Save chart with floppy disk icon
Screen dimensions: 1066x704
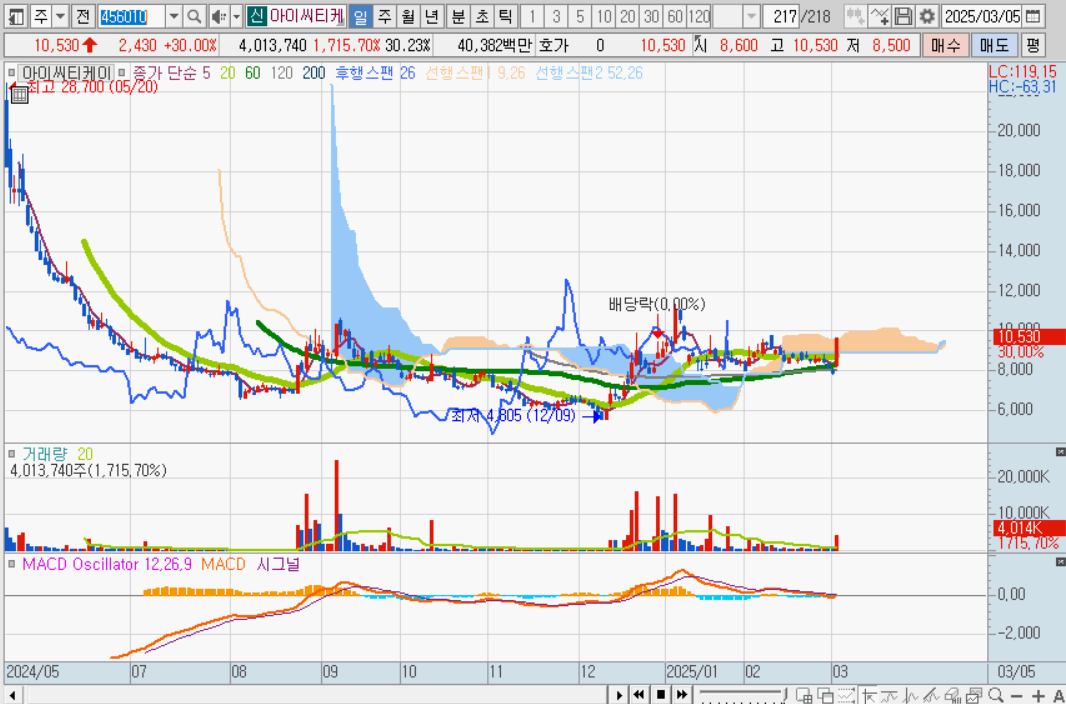(x=903, y=16)
